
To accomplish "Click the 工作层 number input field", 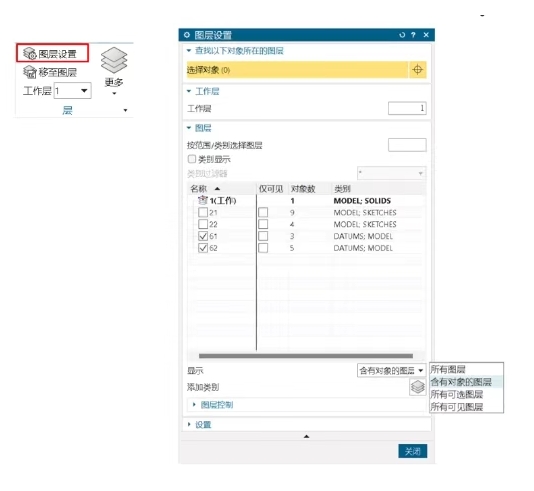I will (x=407, y=108).
